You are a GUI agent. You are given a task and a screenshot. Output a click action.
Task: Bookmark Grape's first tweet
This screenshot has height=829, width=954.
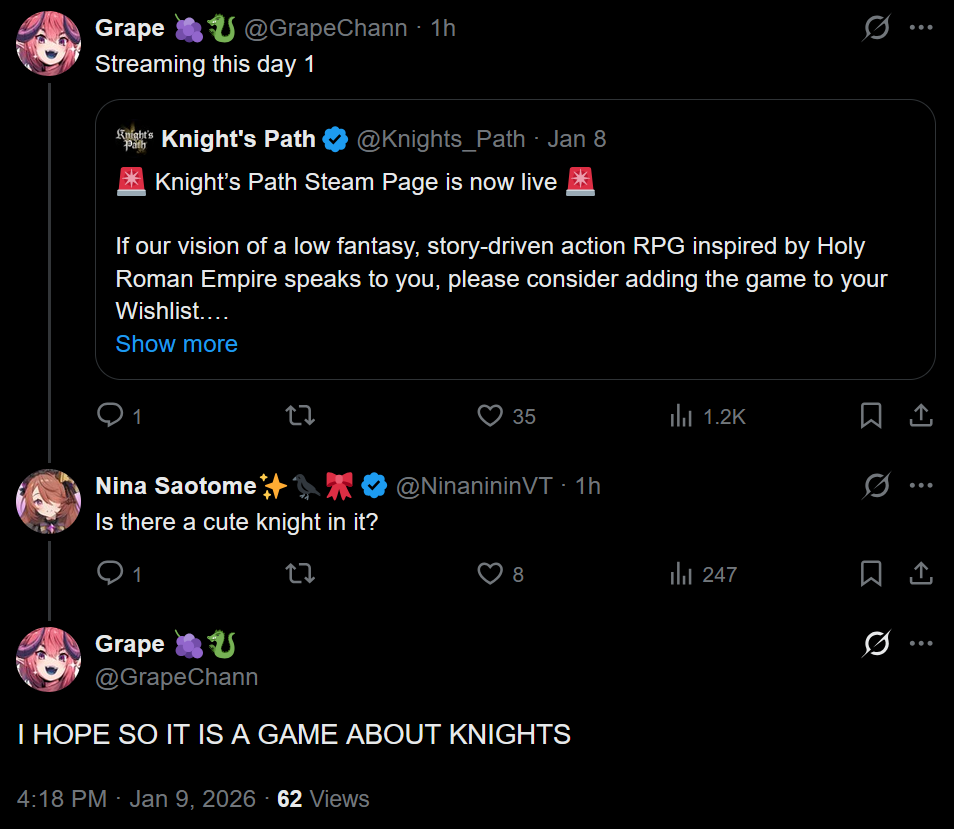[871, 415]
